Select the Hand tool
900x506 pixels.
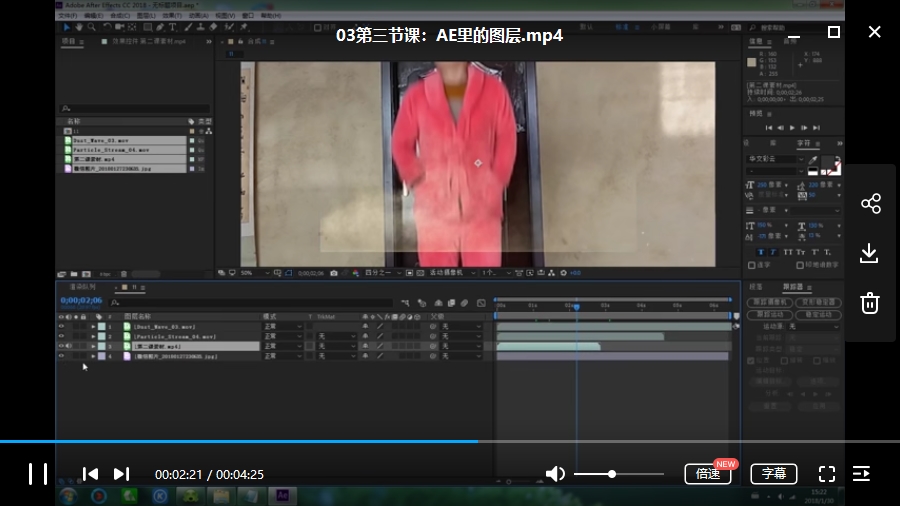(79, 27)
